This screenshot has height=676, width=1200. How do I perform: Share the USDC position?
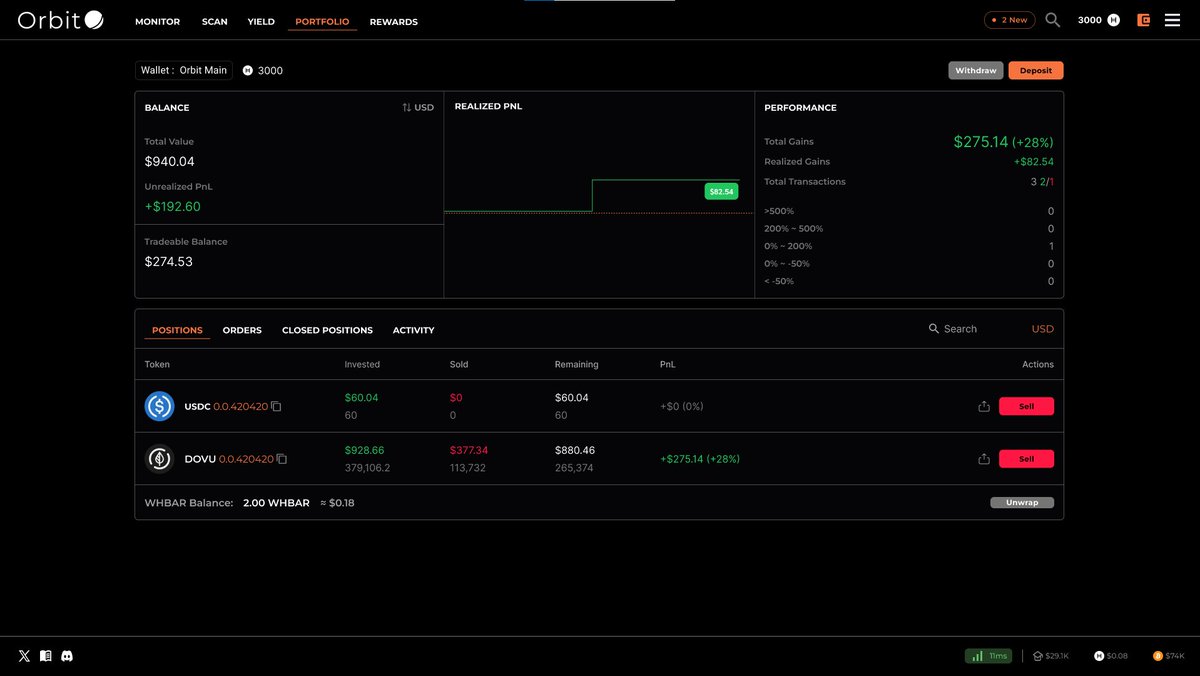984,406
